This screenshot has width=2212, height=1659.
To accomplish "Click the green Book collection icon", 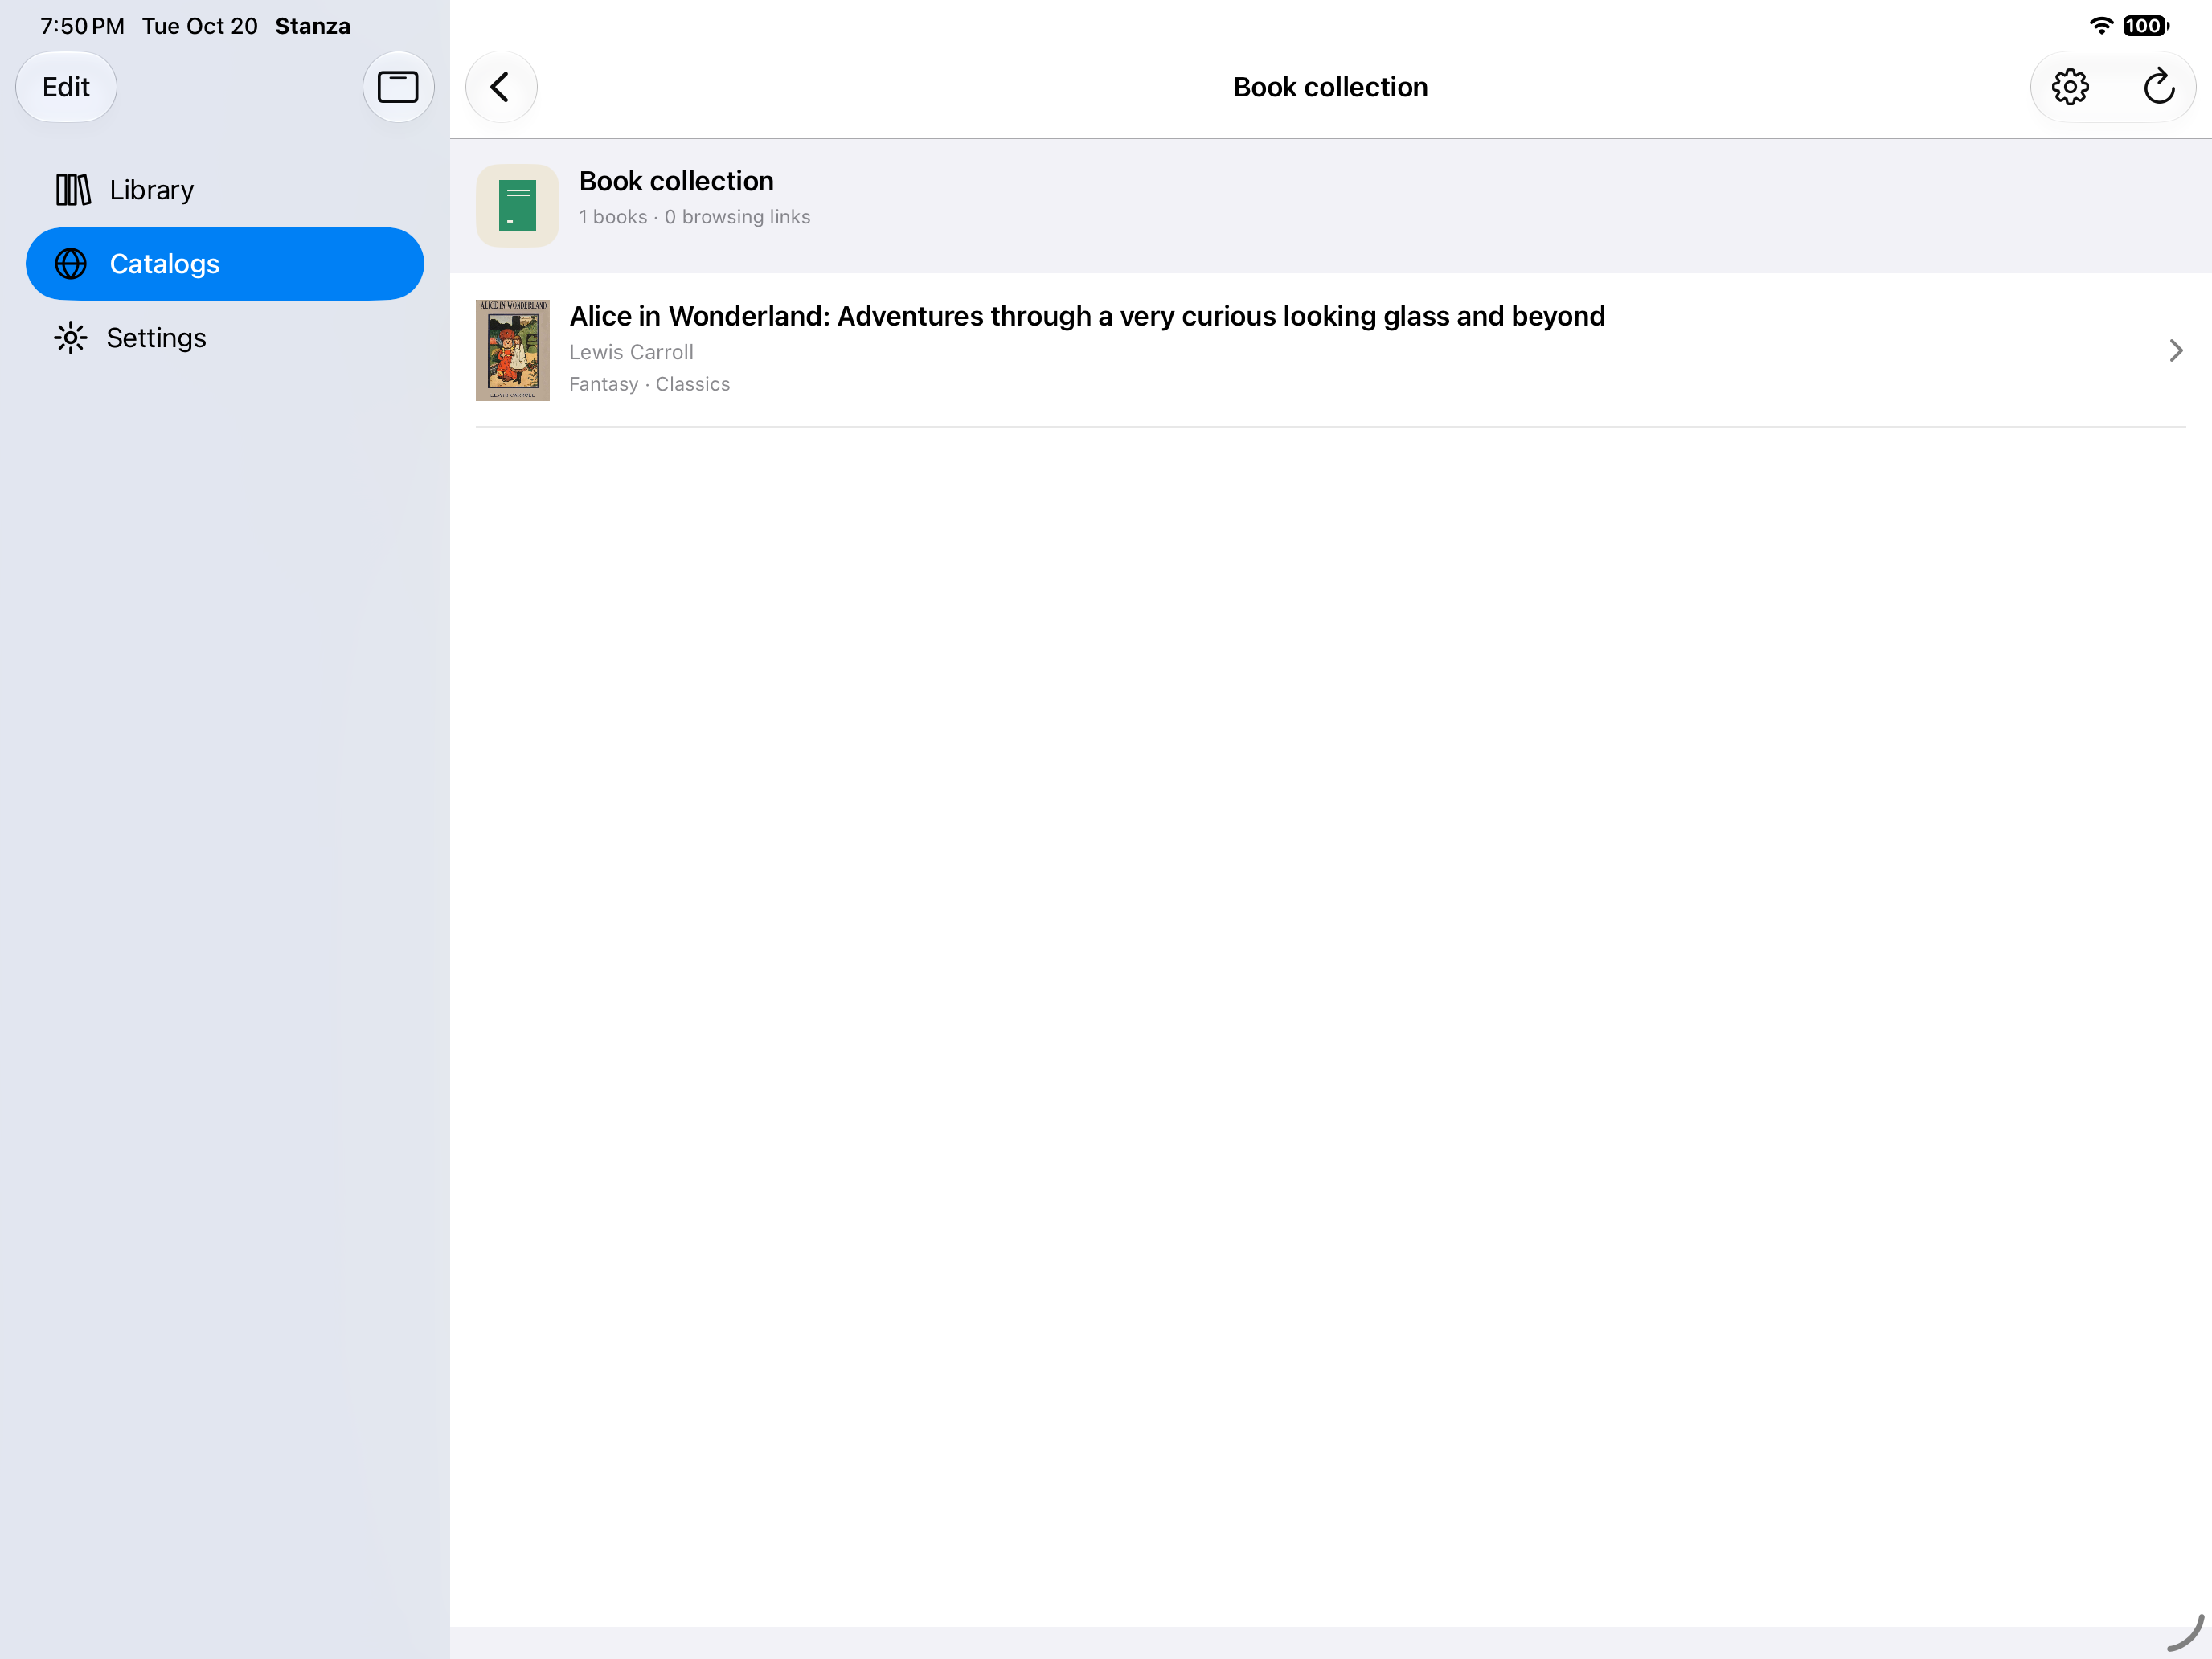I will (x=517, y=205).
